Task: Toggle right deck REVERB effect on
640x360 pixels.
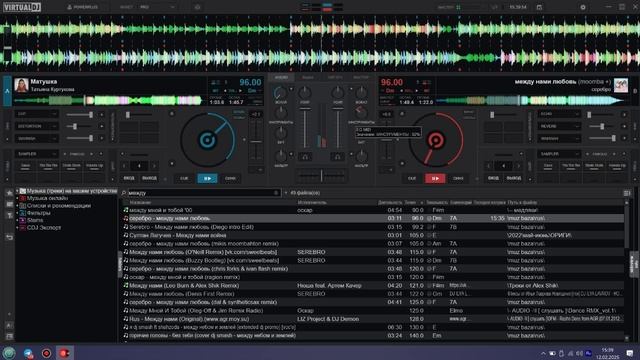Action: [x=624, y=127]
